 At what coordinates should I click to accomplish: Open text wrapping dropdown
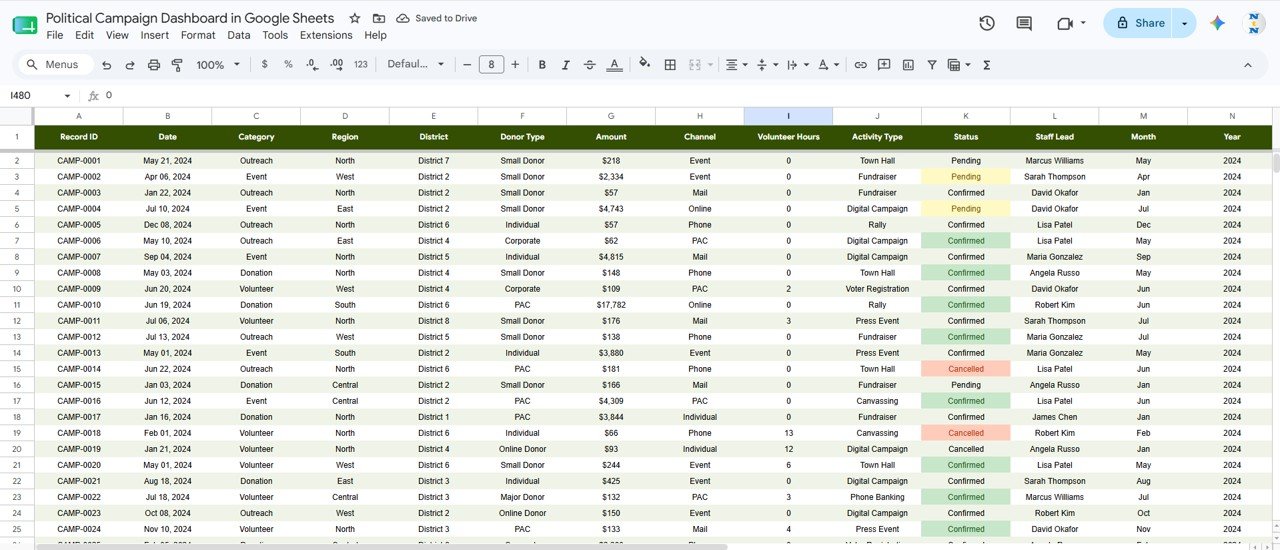[798, 65]
